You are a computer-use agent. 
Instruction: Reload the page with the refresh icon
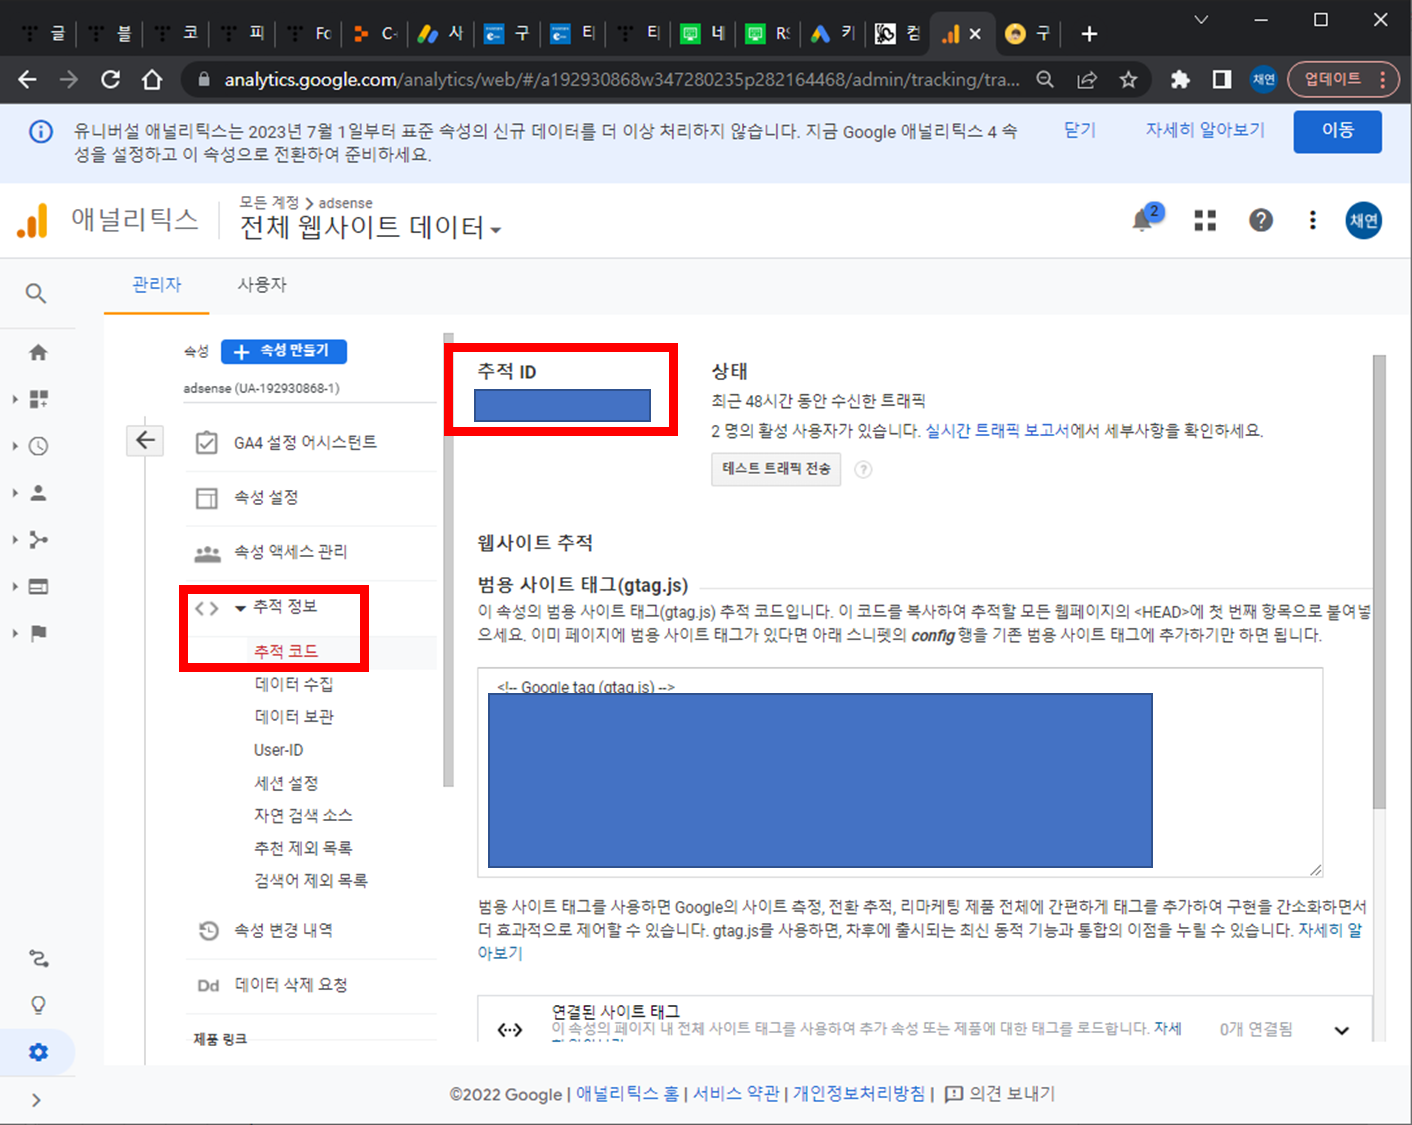pyautogui.click(x=110, y=80)
